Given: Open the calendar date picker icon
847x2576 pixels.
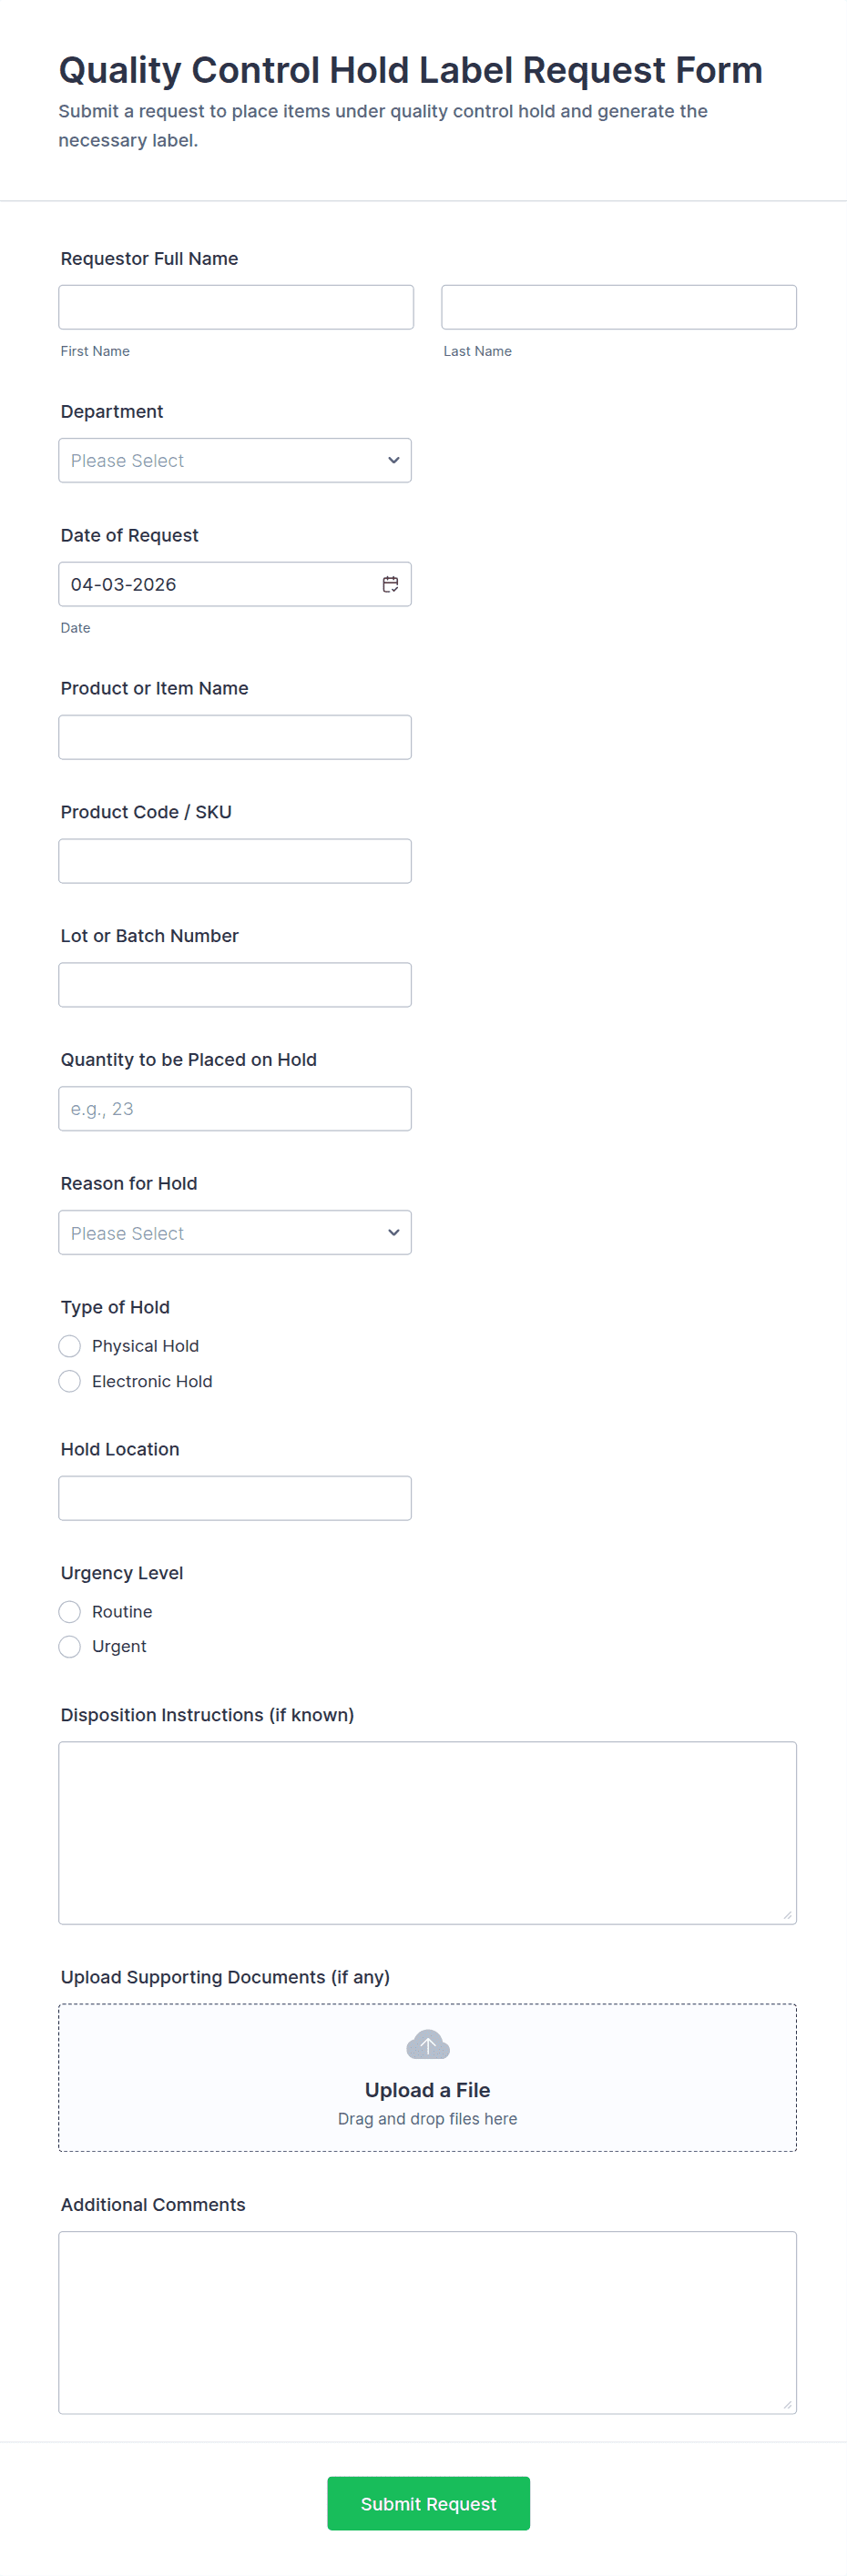Looking at the screenshot, I should 390,584.
